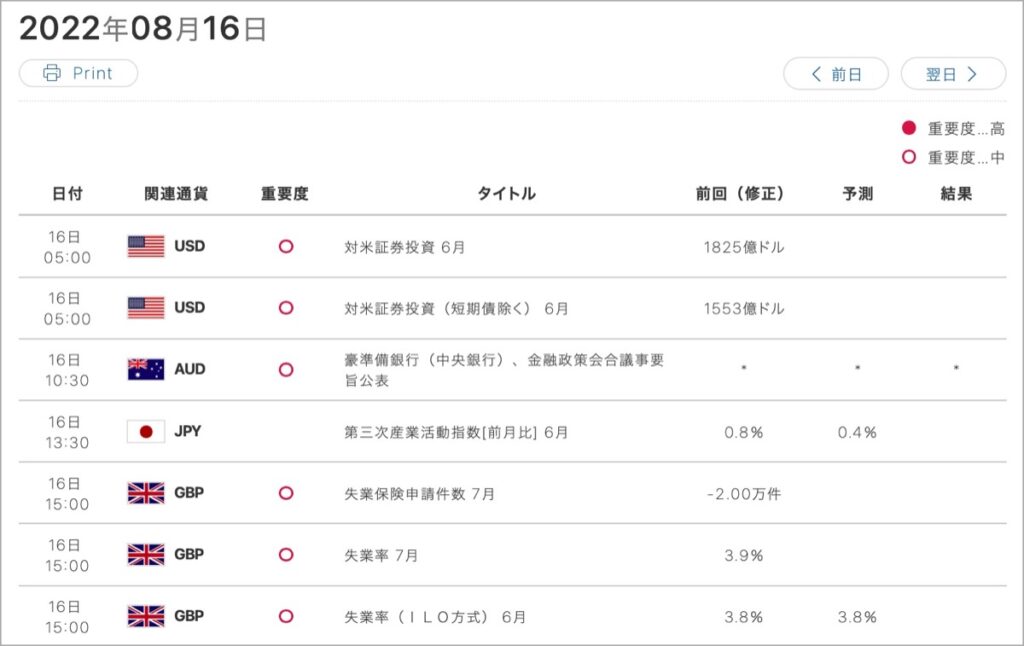Select 対米証券投資（短期債除く） 6月 title
The width and height of the screenshot is (1024, 646).
pyautogui.click(x=456, y=309)
